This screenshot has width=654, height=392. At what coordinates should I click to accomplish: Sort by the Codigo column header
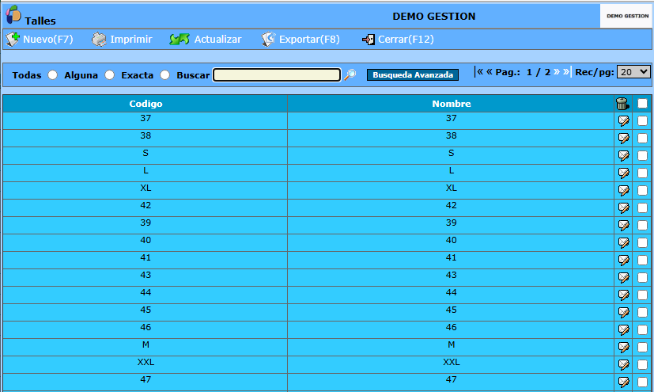146,104
